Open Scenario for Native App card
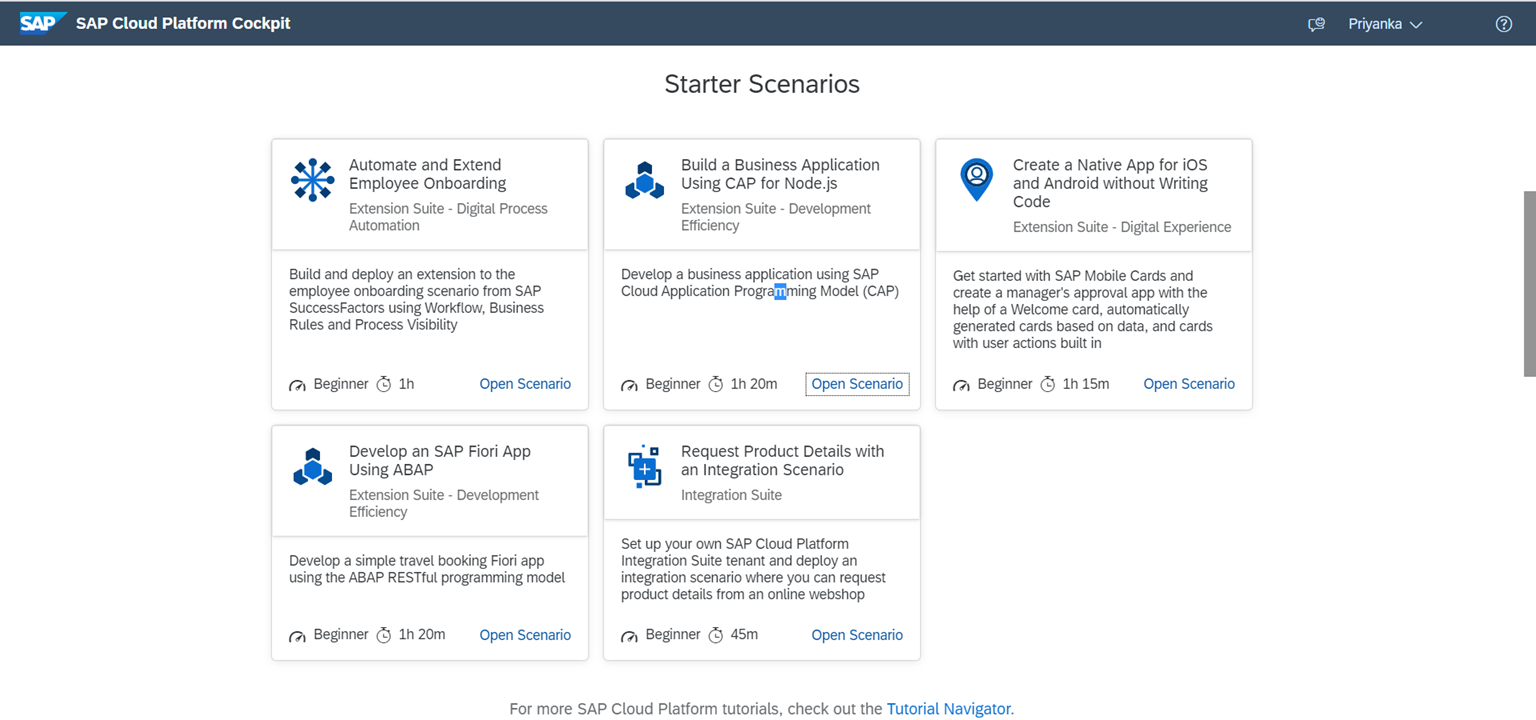1536x720 pixels. pyautogui.click(x=1189, y=384)
